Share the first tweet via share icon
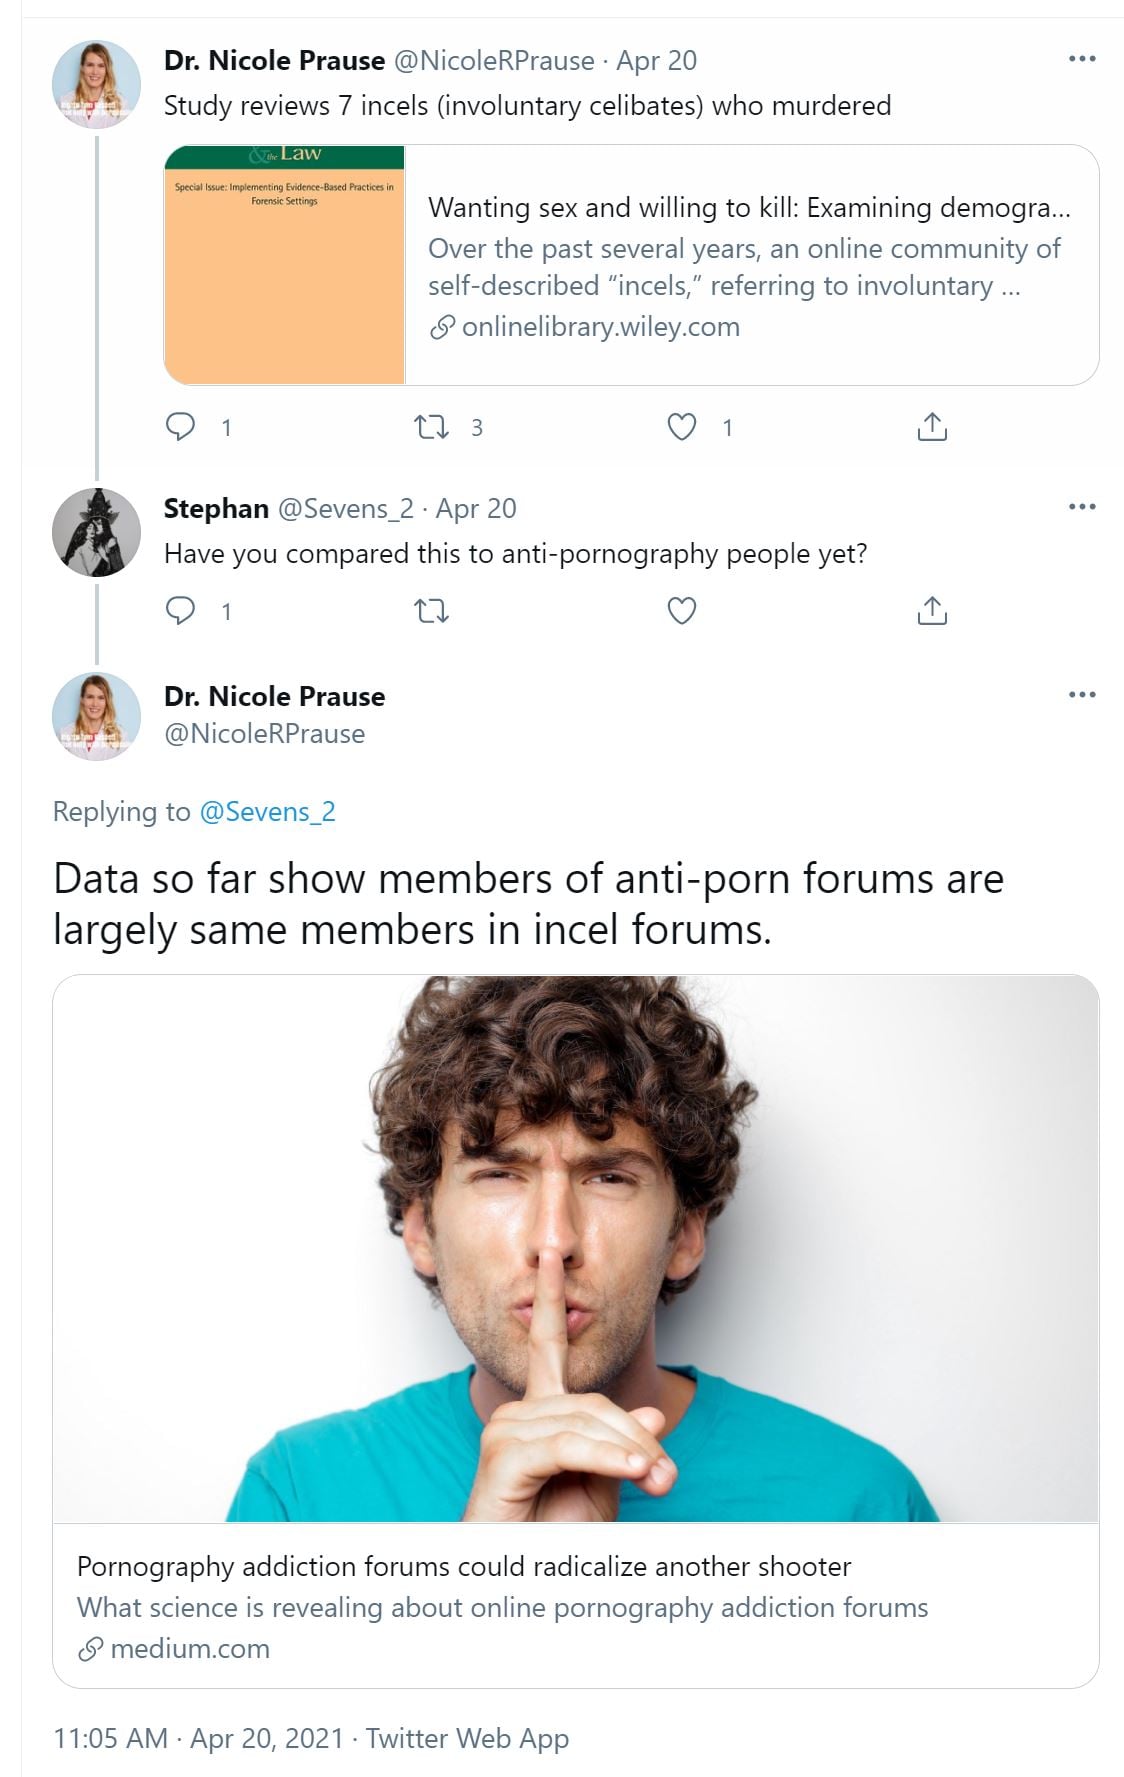The image size is (1124, 1777). click(931, 427)
